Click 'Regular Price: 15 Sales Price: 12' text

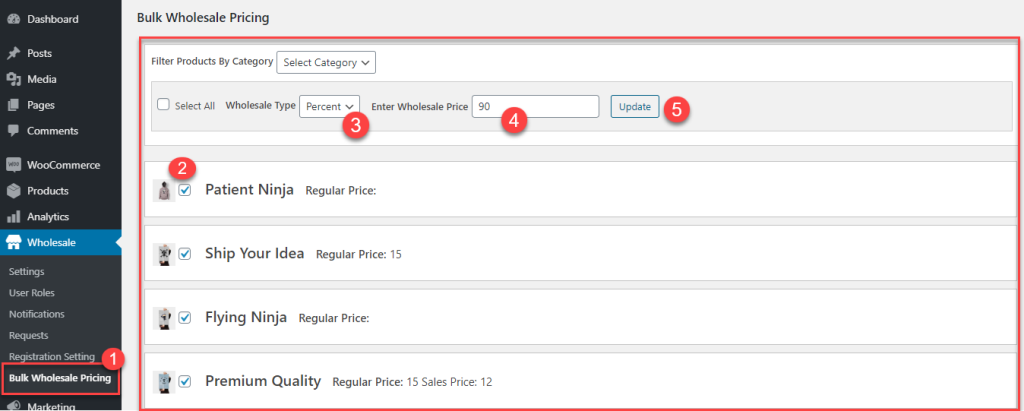pyautogui.click(x=412, y=382)
